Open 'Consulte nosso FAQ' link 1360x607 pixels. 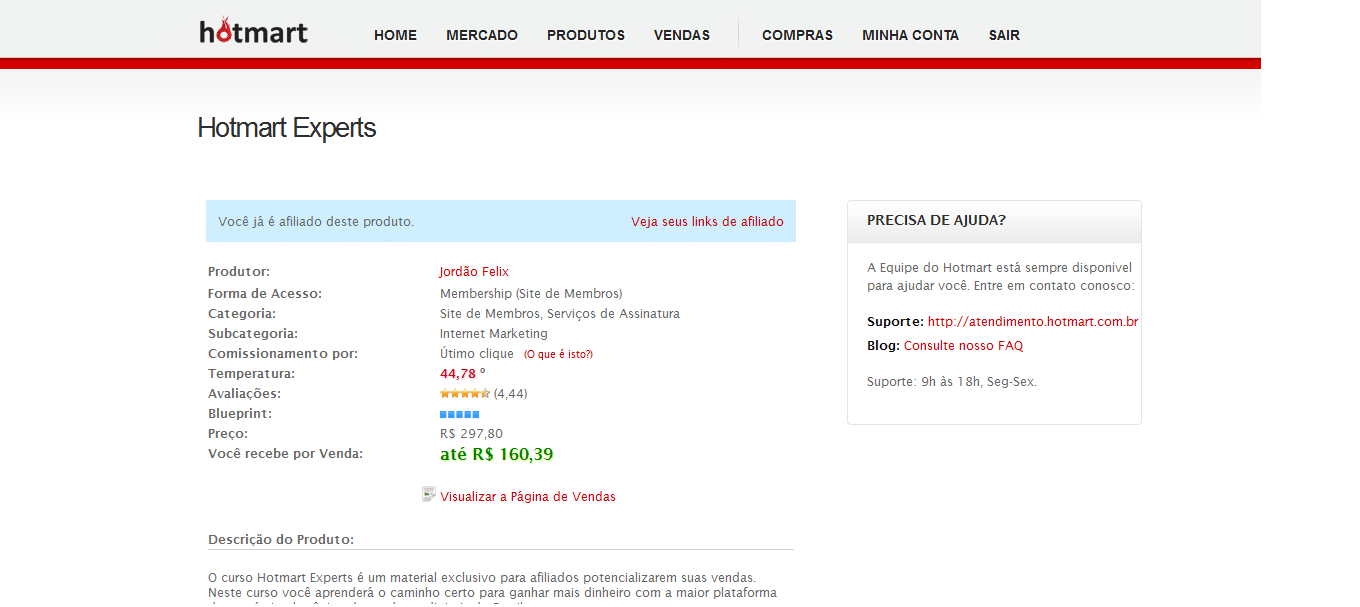click(x=963, y=346)
